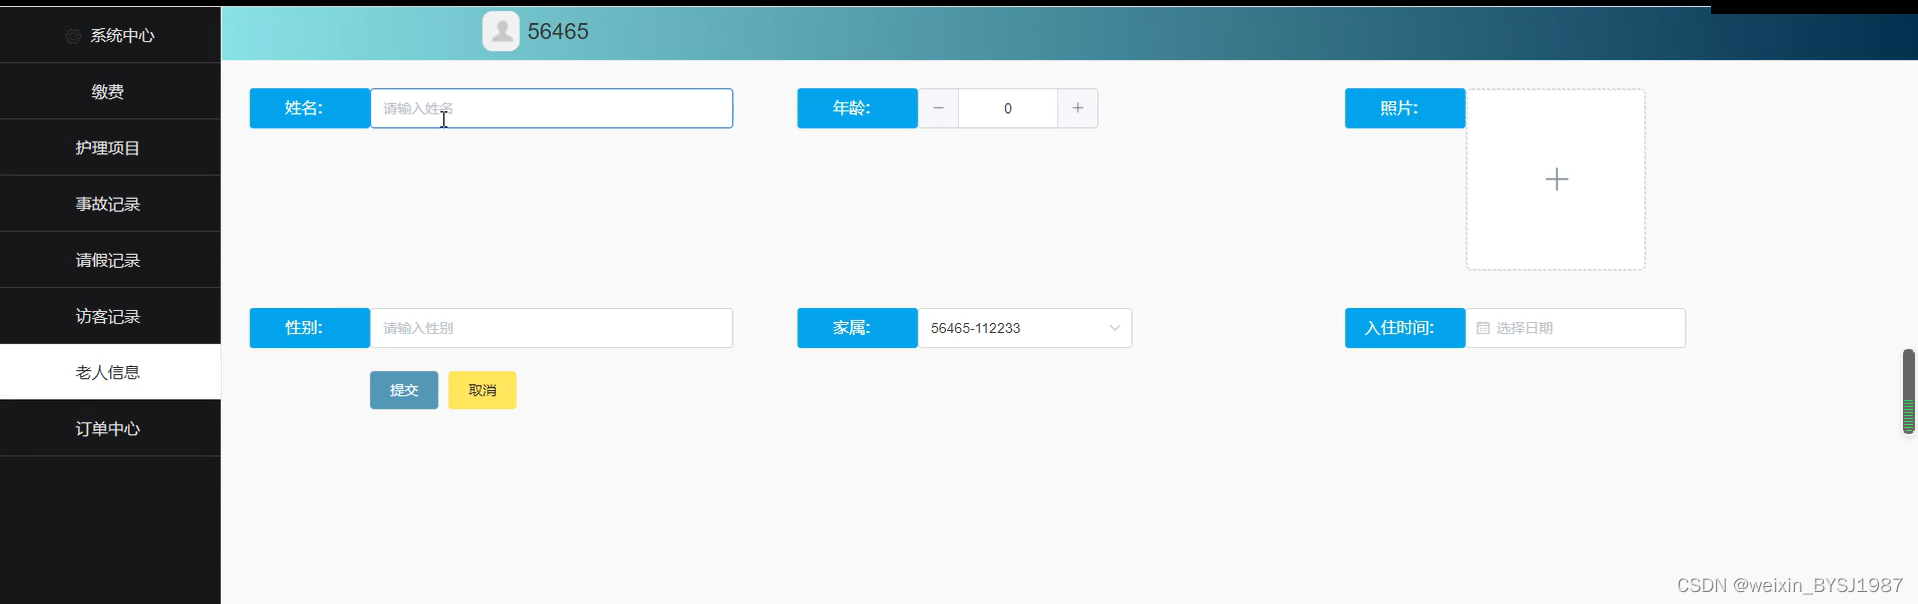Click the photo upload plus box
Viewport: 1918px width, 604px height.
pos(1556,179)
